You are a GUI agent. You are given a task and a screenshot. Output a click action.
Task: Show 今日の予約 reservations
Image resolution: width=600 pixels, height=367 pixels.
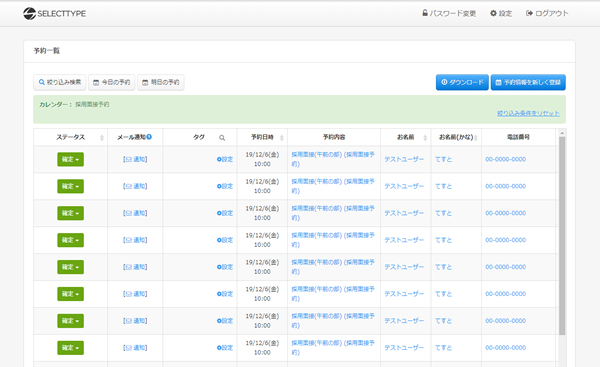click(112, 82)
